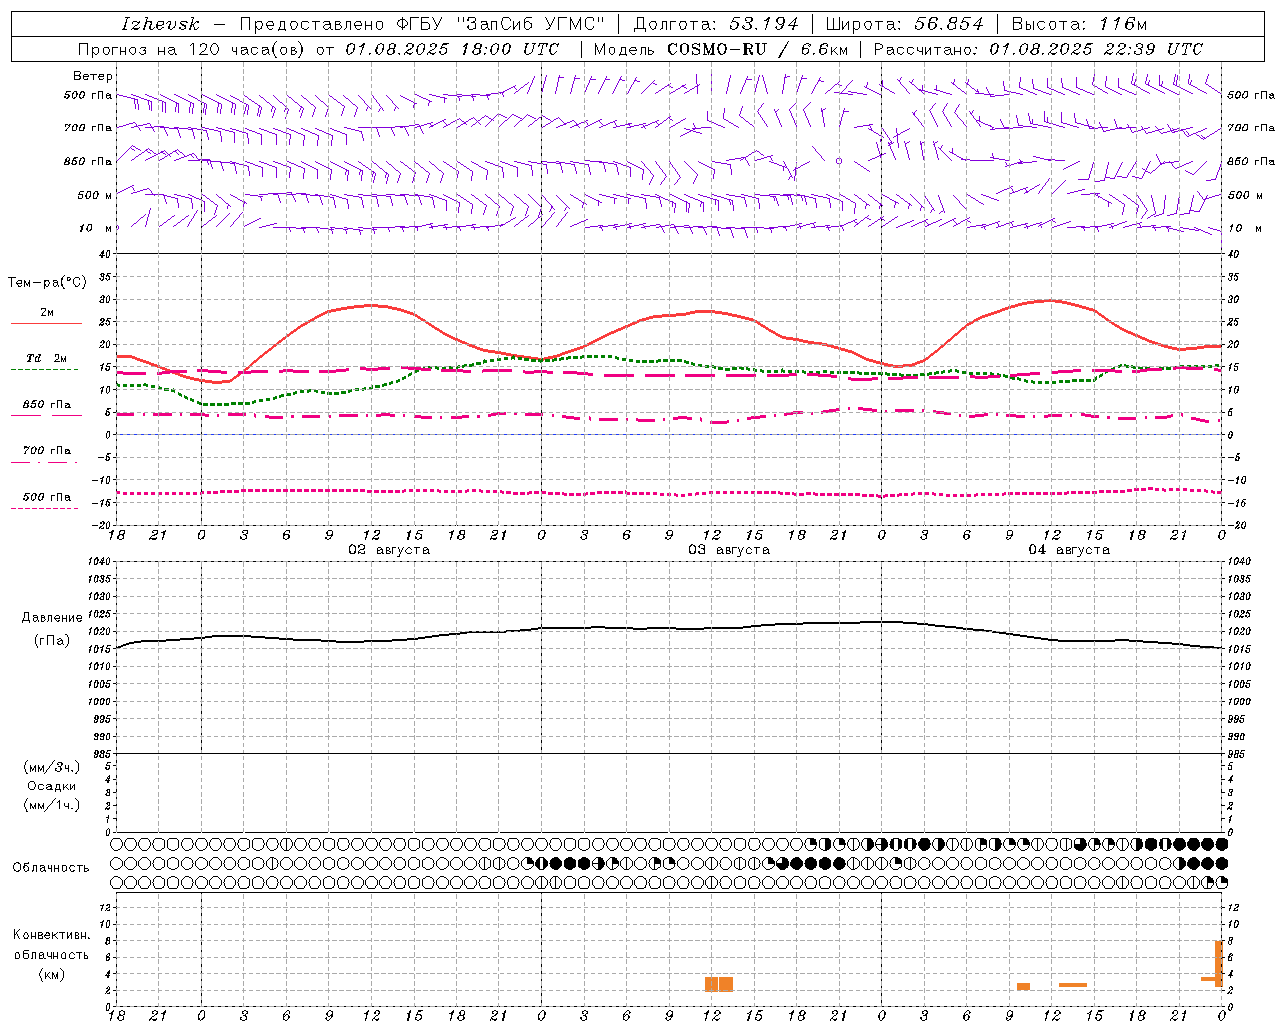Click the "10 м" wind level label on left
This screenshot has height=1024, width=1280.
96,228
